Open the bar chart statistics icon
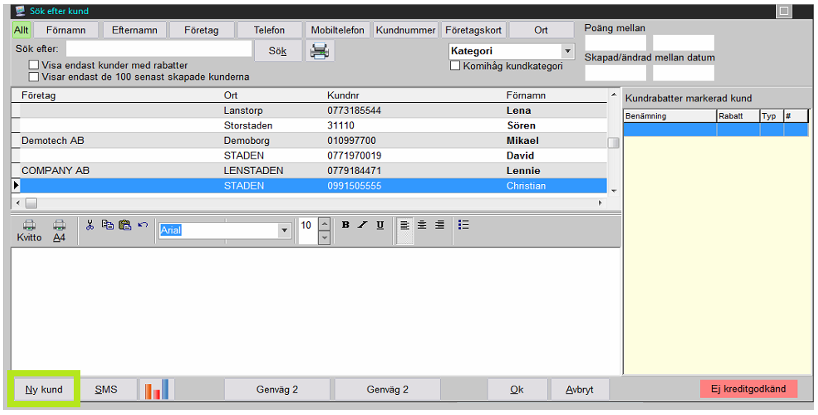The height and width of the screenshot is (415, 818). point(158,389)
